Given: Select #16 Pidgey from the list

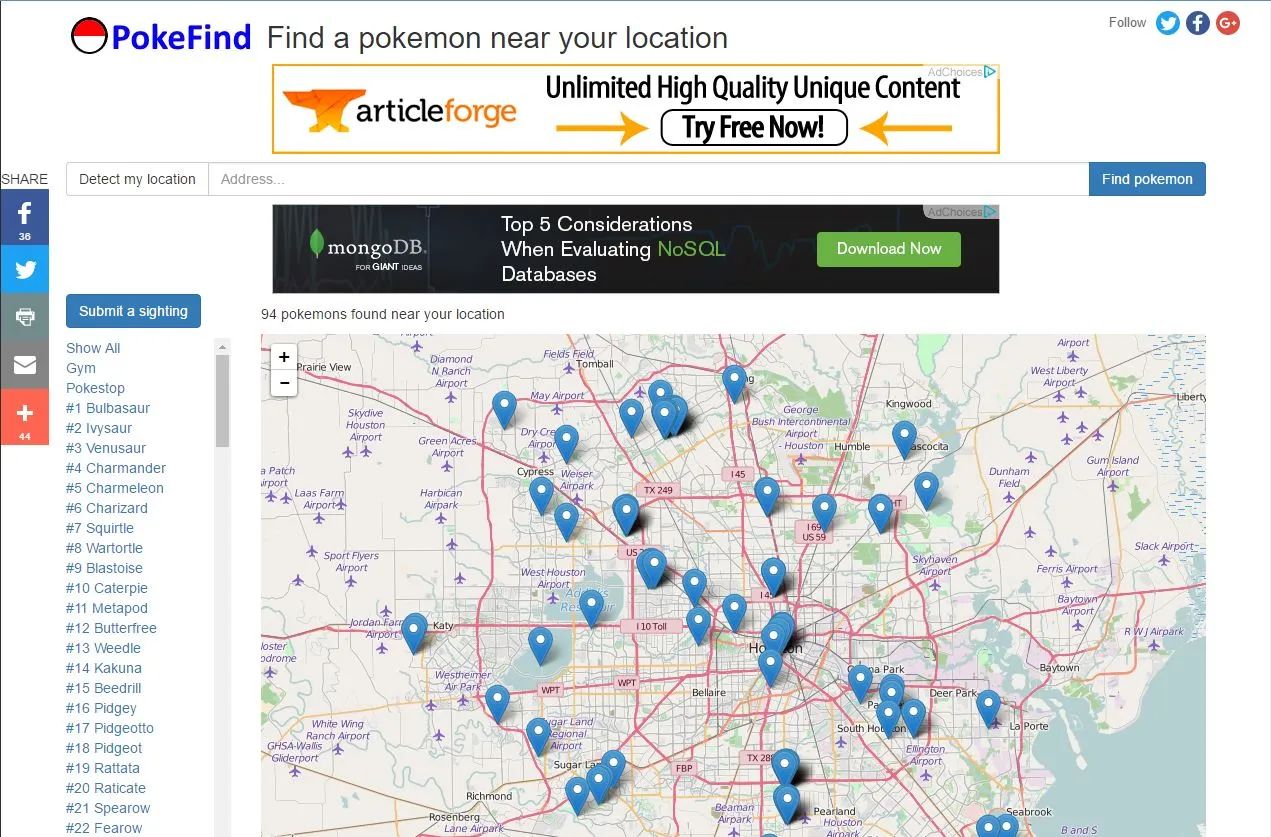Looking at the screenshot, I should point(100,708).
